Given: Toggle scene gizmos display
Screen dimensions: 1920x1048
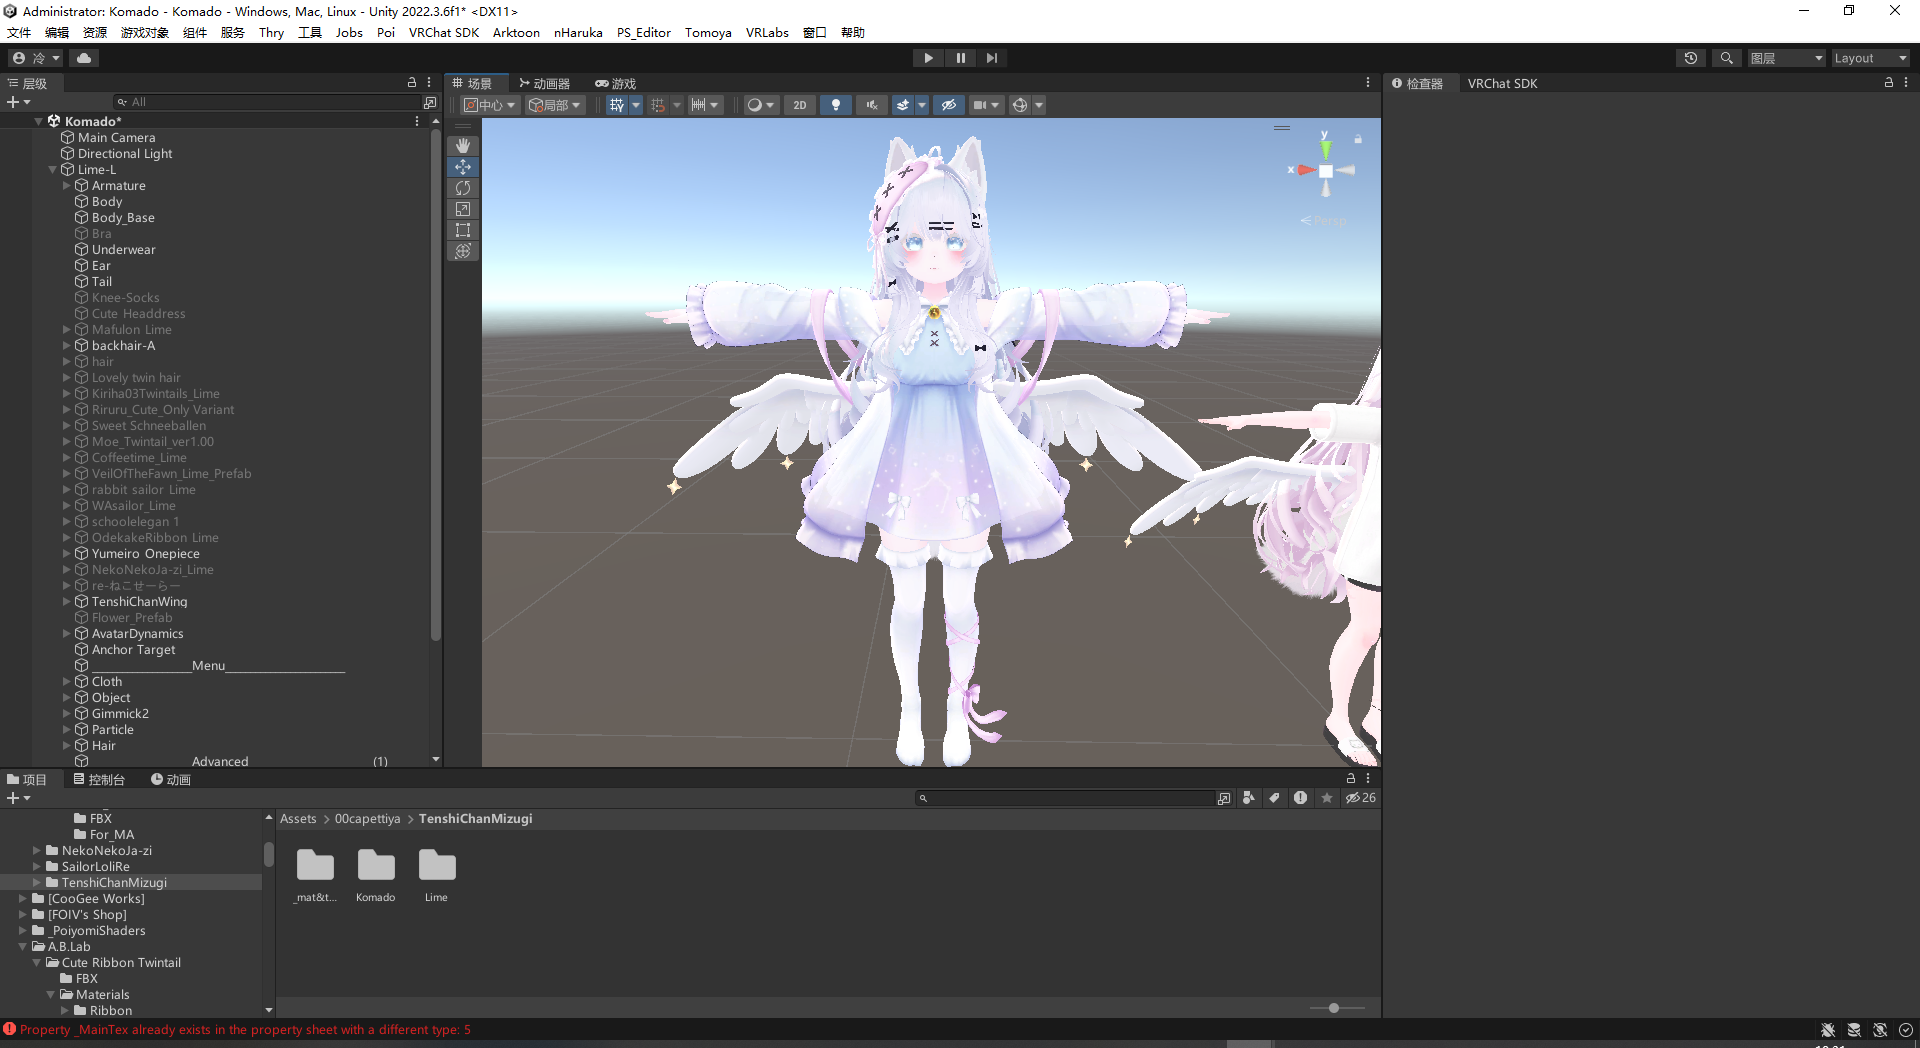Looking at the screenshot, I should pos(1020,105).
